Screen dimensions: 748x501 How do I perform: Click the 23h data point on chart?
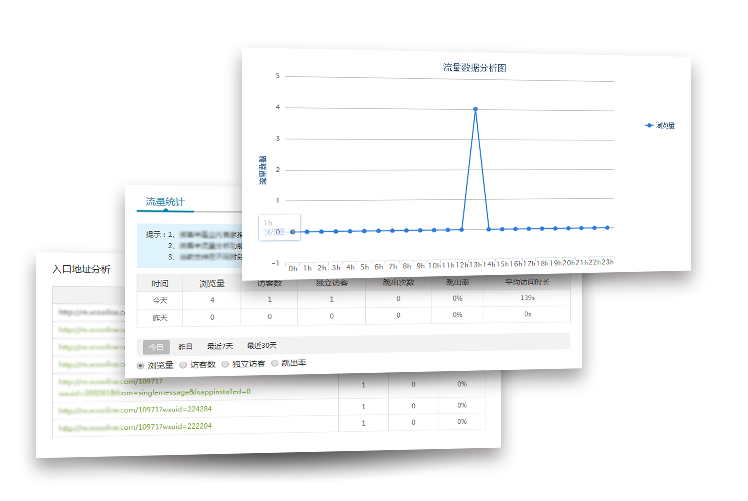coord(607,227)
